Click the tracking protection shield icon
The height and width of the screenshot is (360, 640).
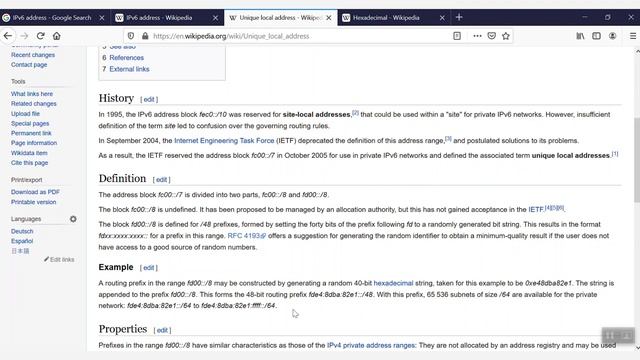(131, 36)
